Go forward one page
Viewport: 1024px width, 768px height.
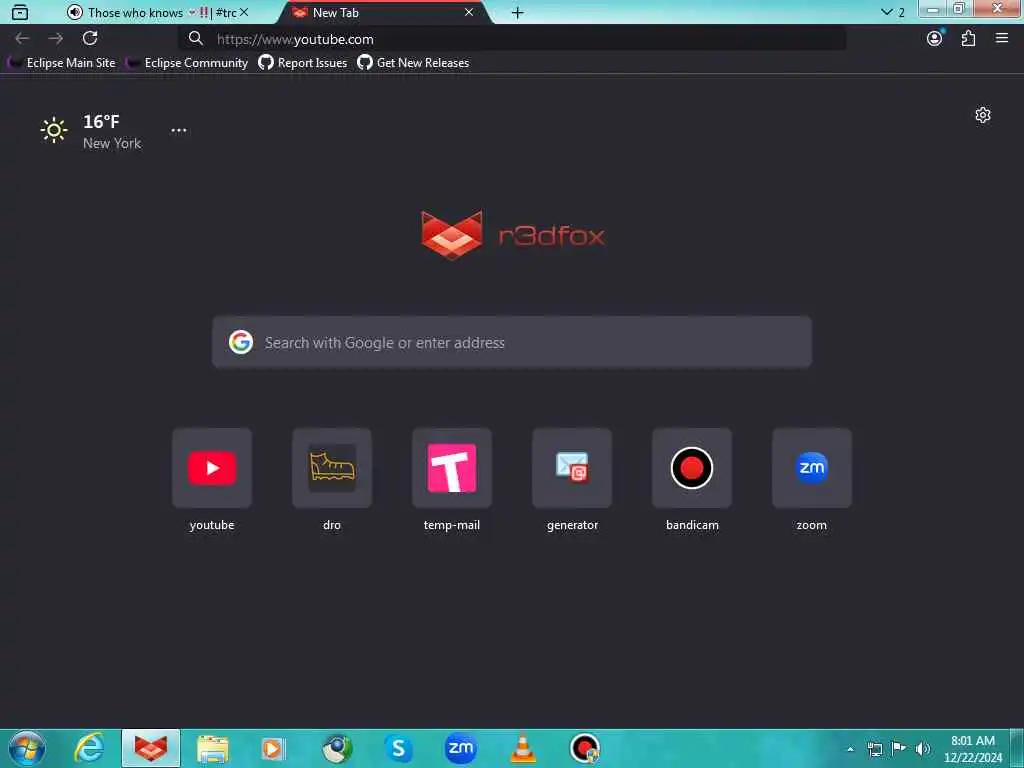(x=56, y=39)
